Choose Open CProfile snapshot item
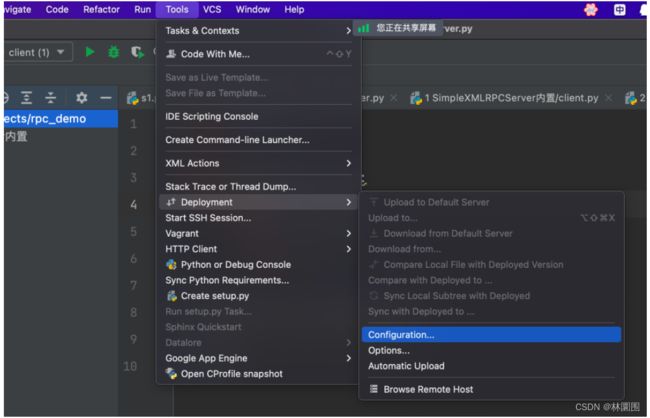Image resolution: width=650 pixels, height=418 pixels. pos(258,374)
